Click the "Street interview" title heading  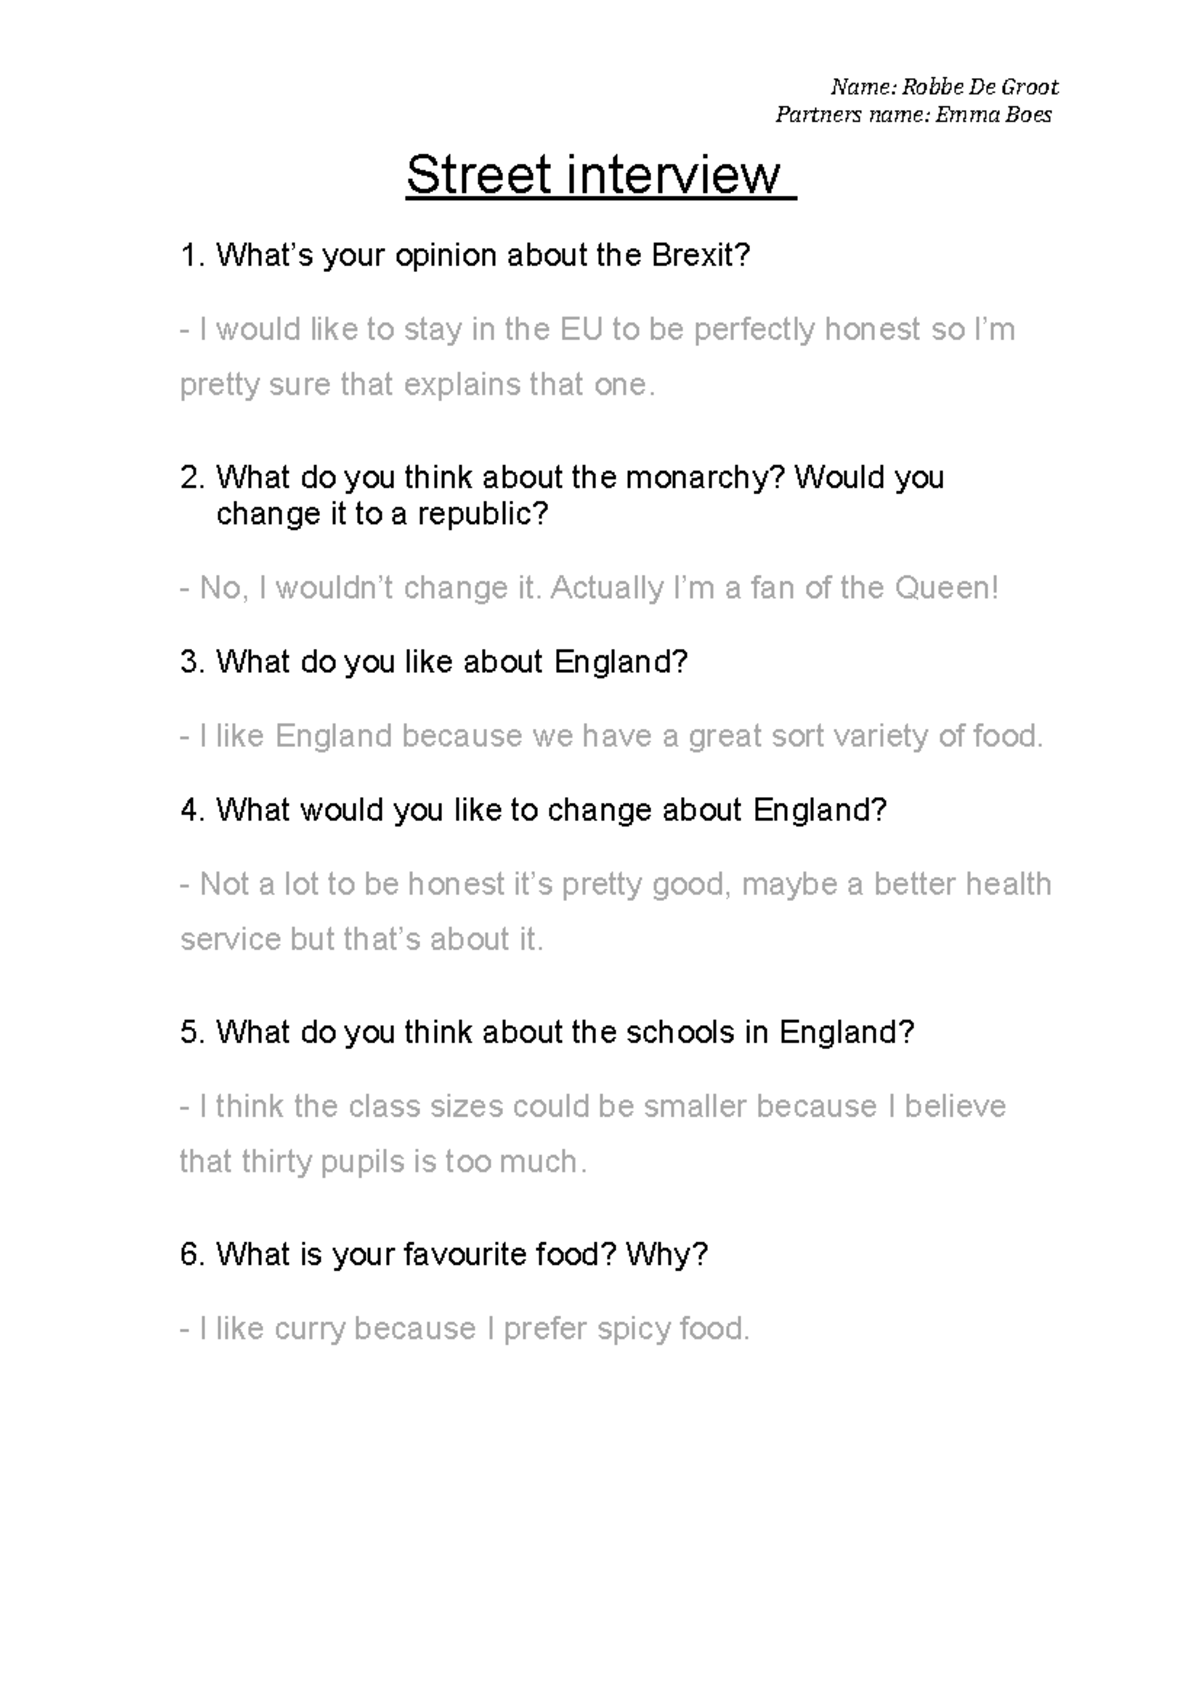(x=598, y=176)
